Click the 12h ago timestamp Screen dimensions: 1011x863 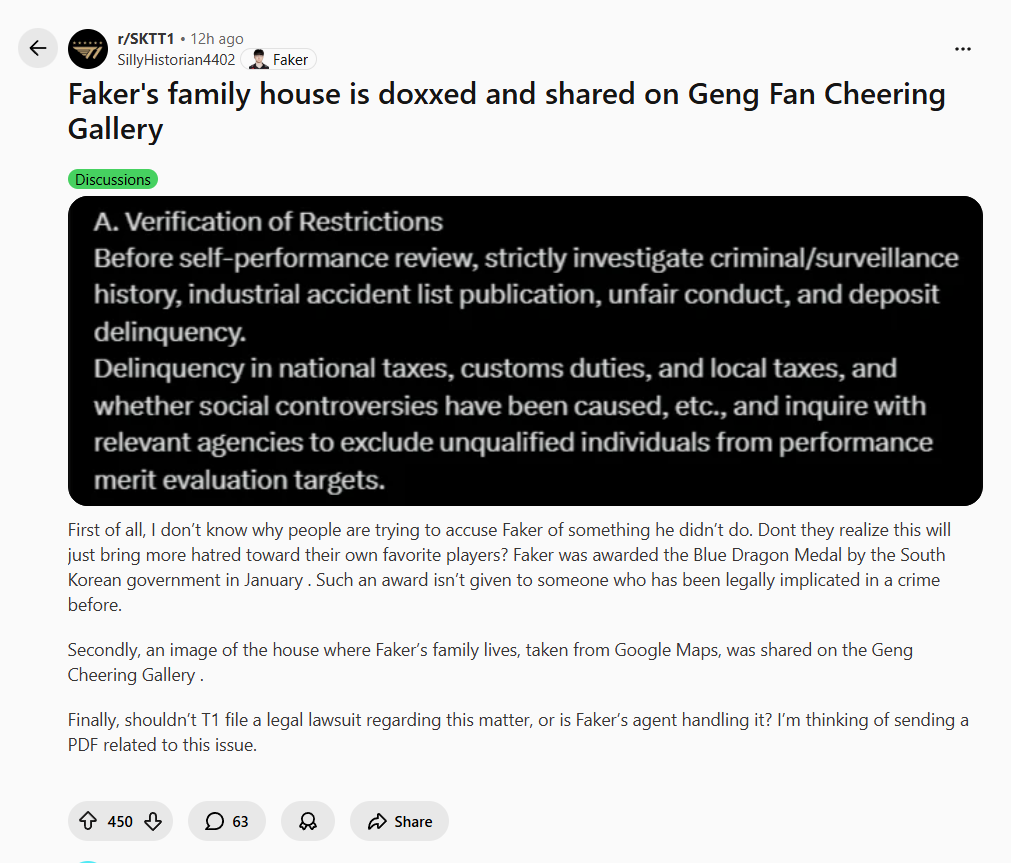coord(216,39)
